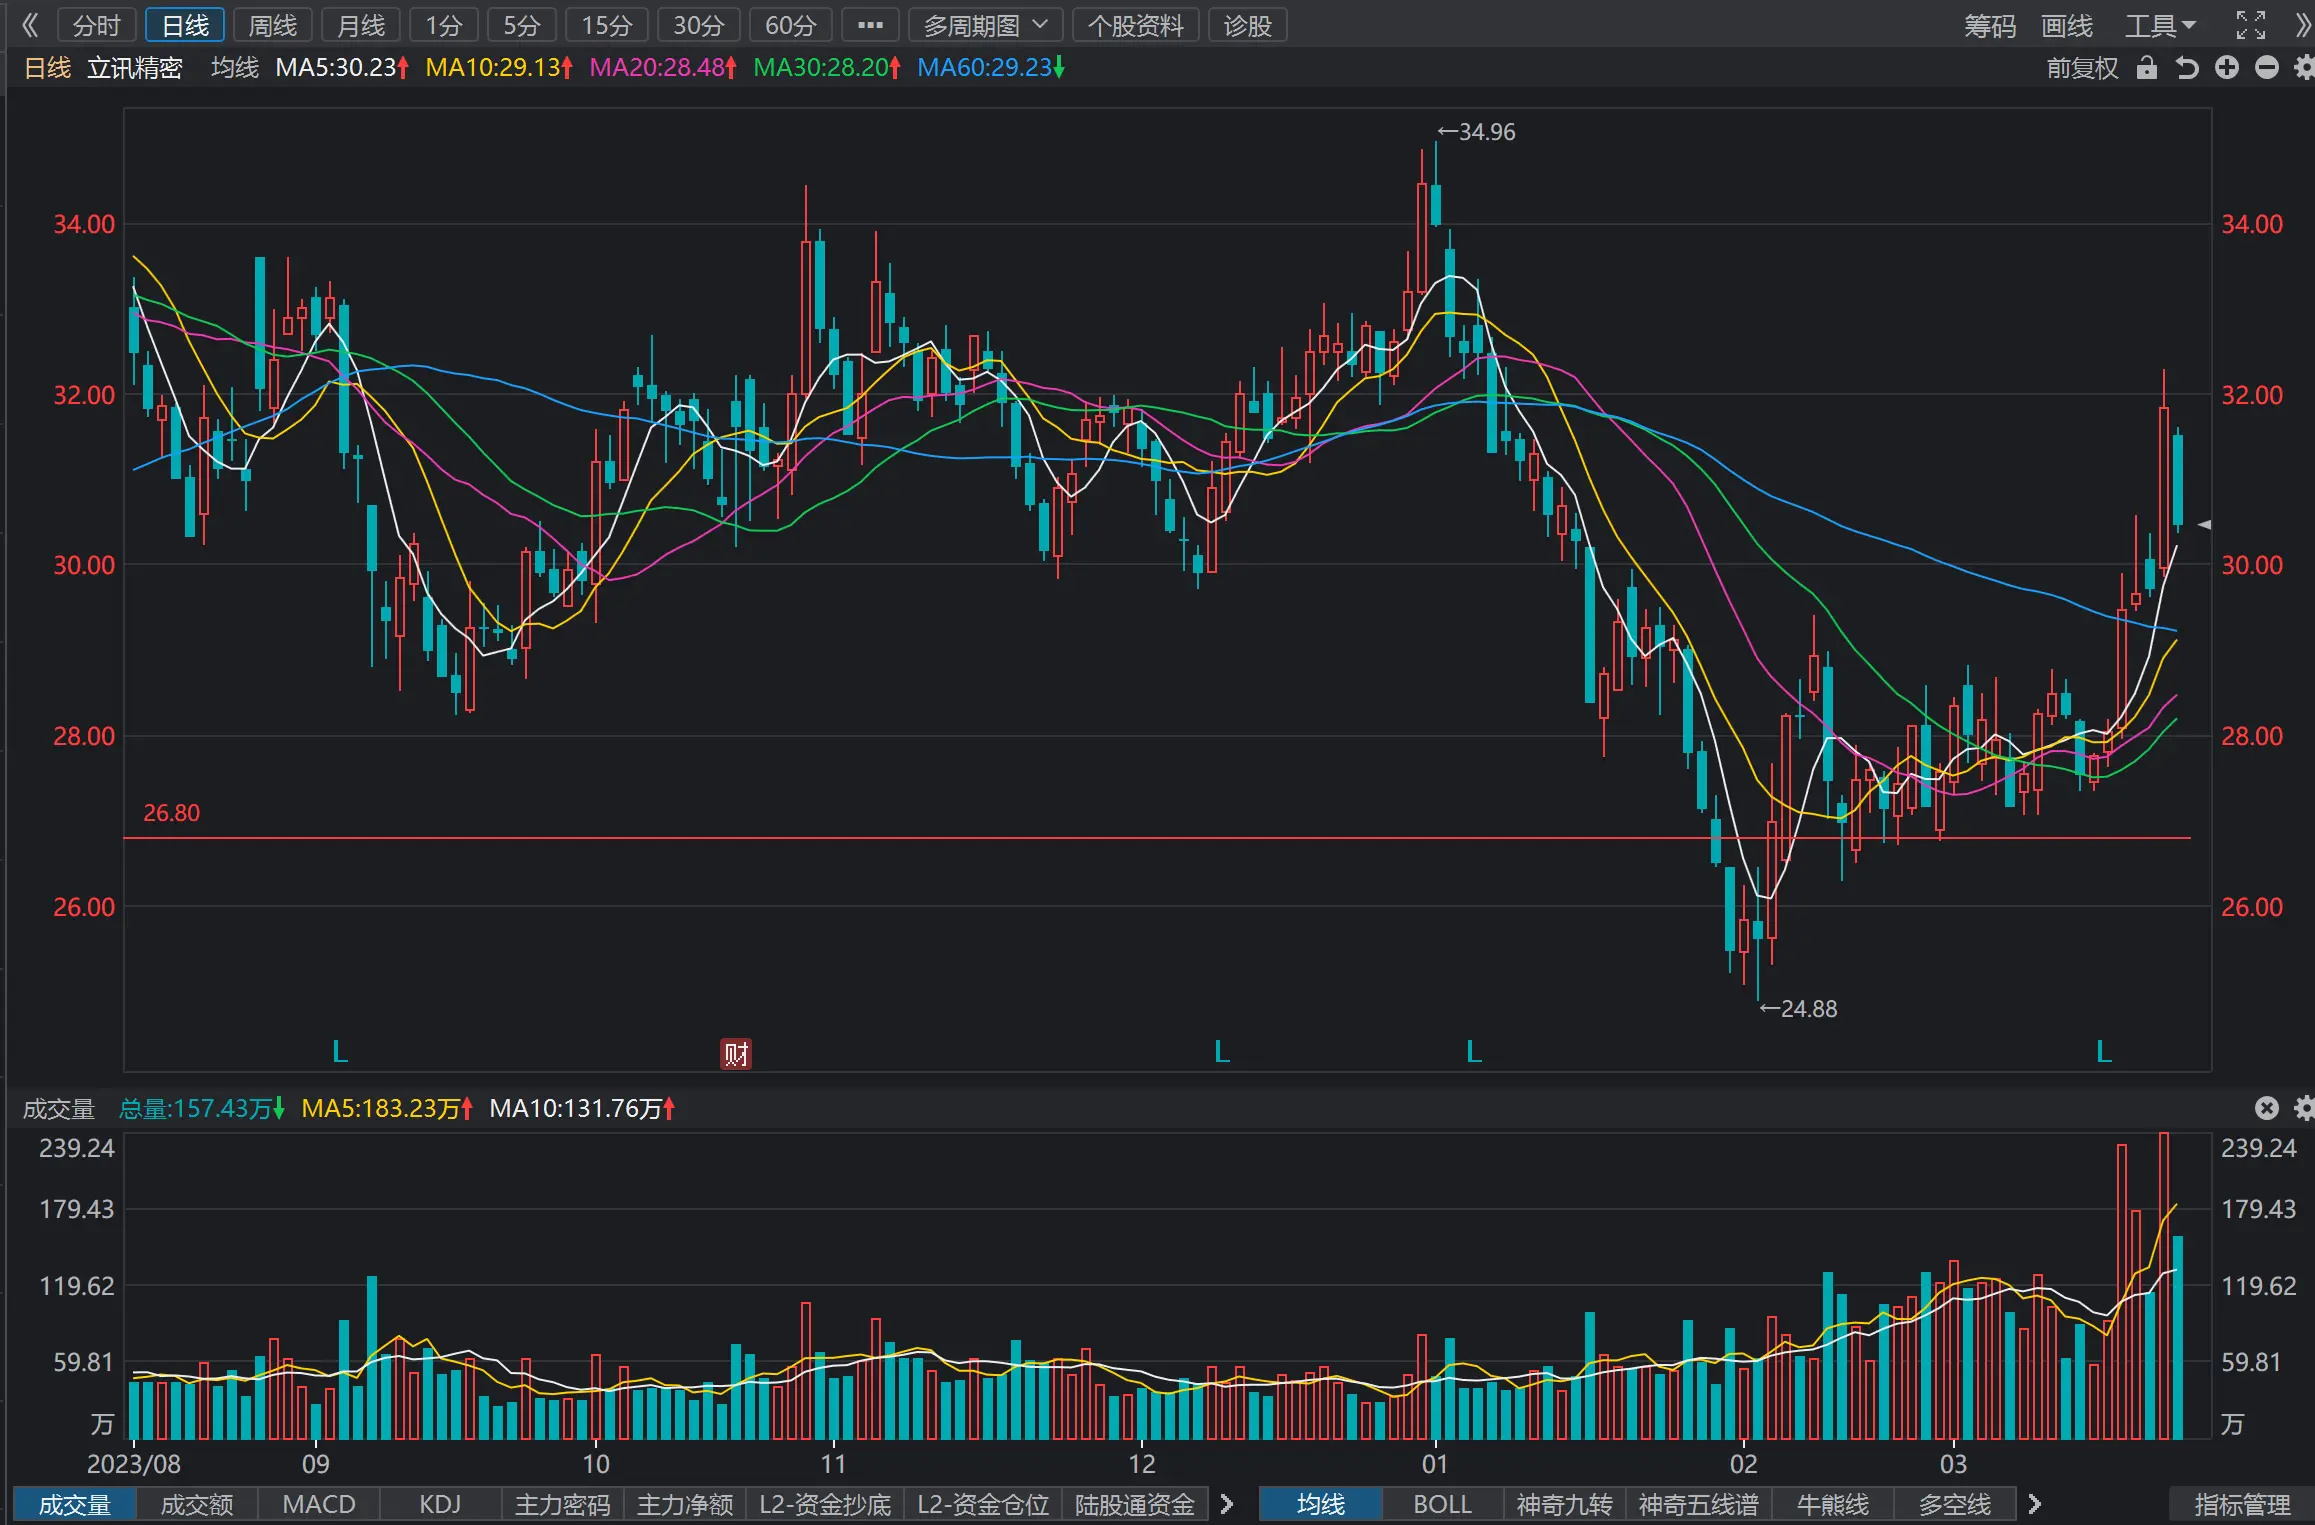Image resolution: width=2315 pixels, height=1525 pixels.
Task: Select the MACD indicator tab
Action: coord(319,1504)
